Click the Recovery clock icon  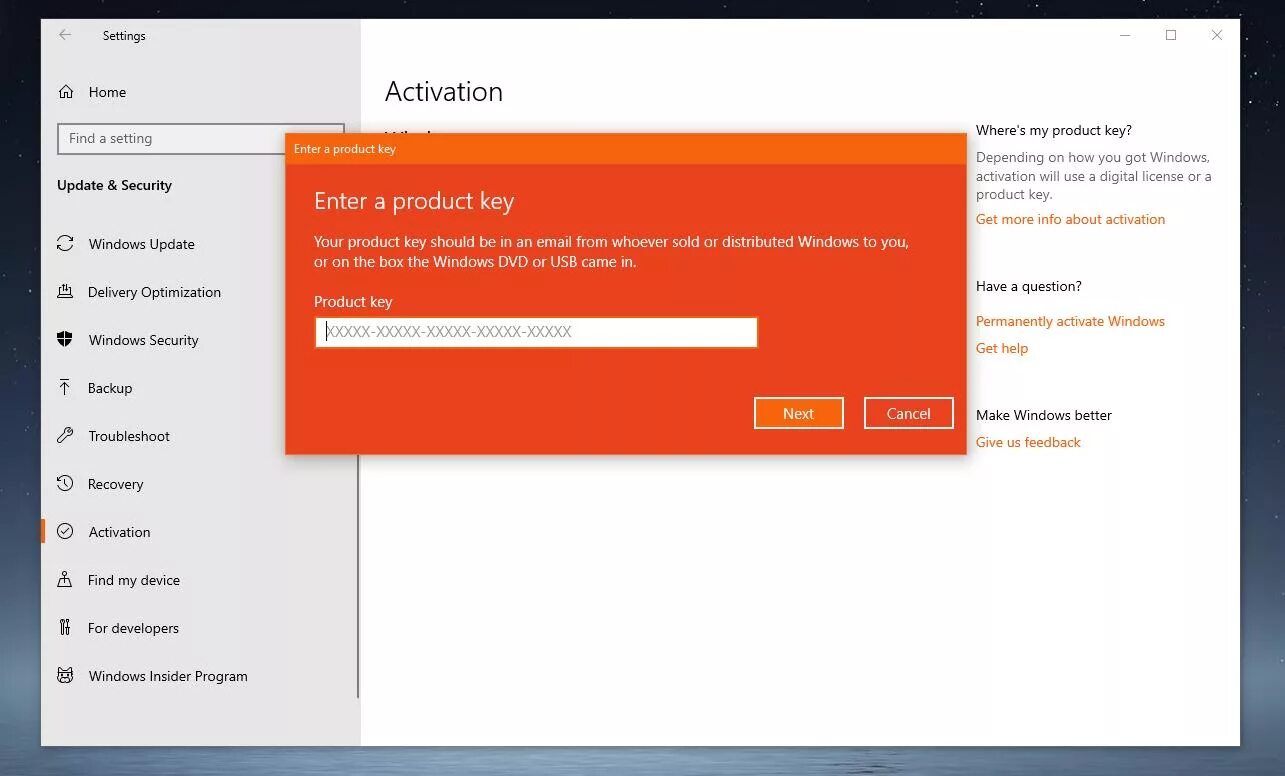coord(65,483)
